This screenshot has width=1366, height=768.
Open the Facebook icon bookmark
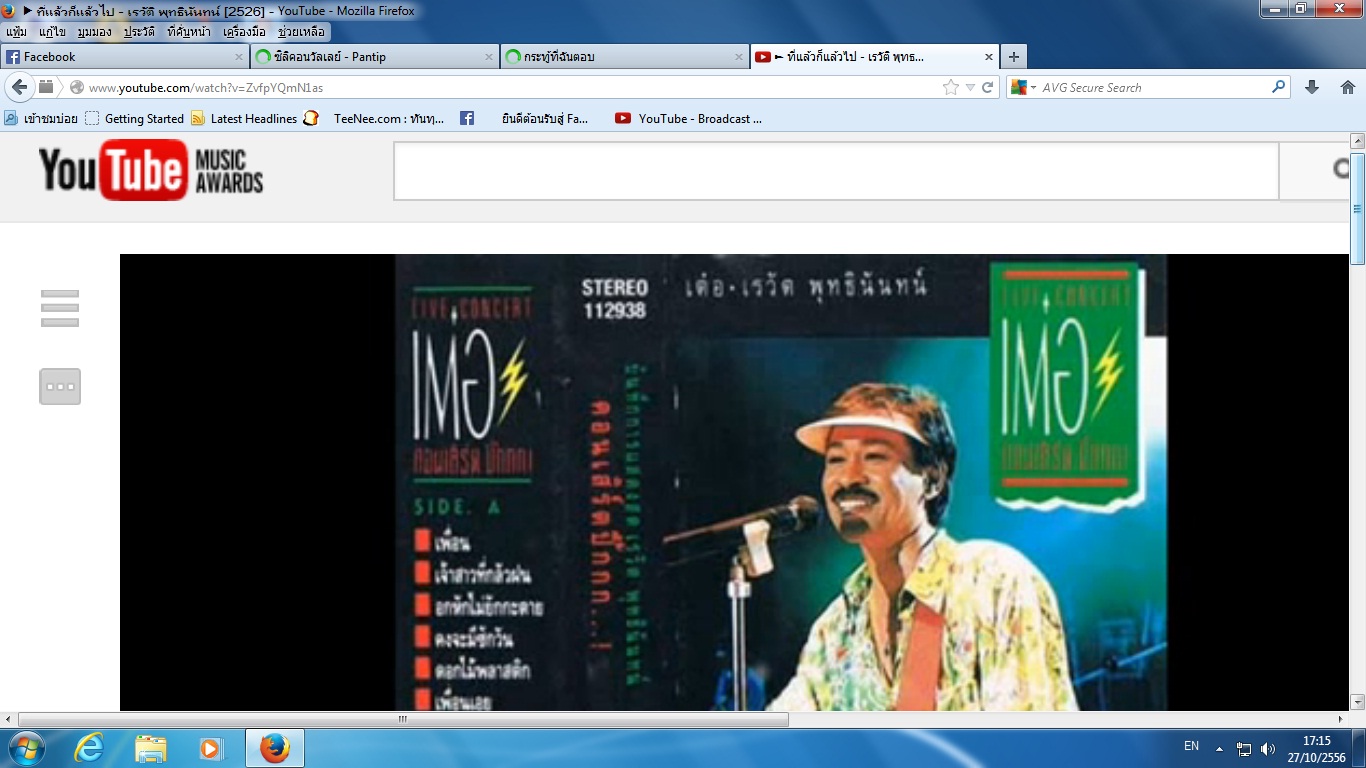coord(467,118)
